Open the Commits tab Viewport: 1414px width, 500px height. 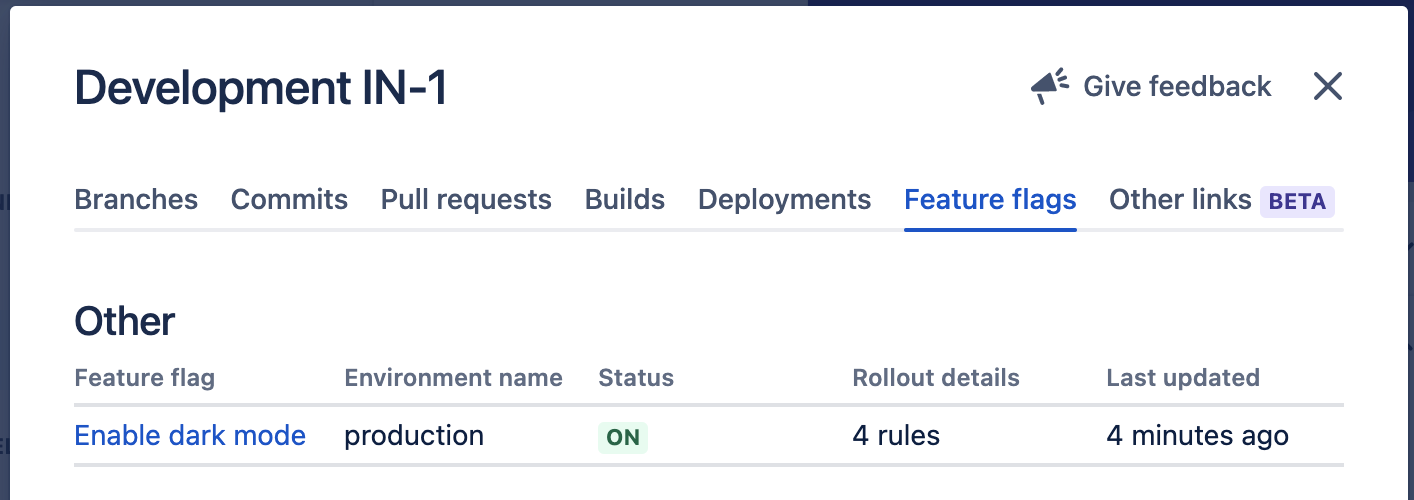289,200
